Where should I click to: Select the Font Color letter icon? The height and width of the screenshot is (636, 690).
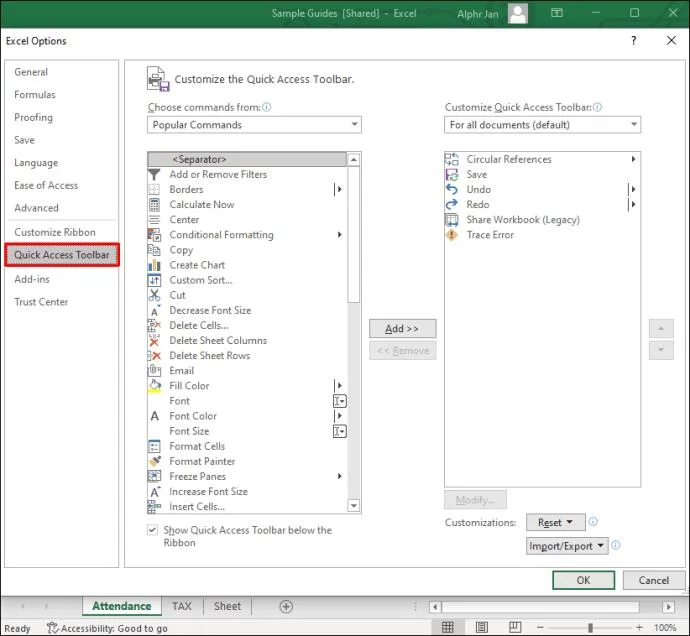pyautogui.click(x=154, y=416)
